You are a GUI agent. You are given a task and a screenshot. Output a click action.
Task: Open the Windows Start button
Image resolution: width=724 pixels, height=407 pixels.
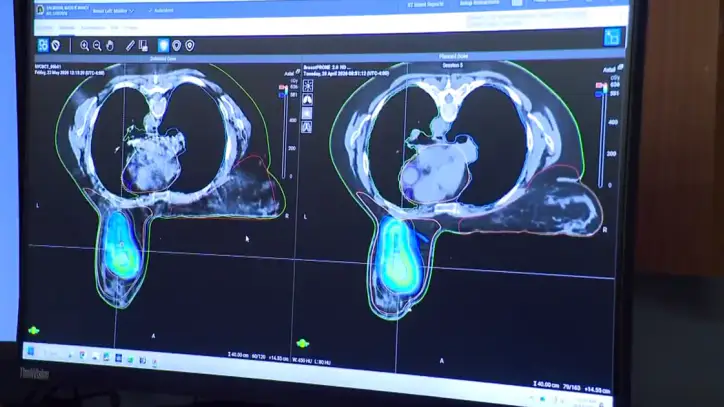pyautogui.click(x=31, y=352)
